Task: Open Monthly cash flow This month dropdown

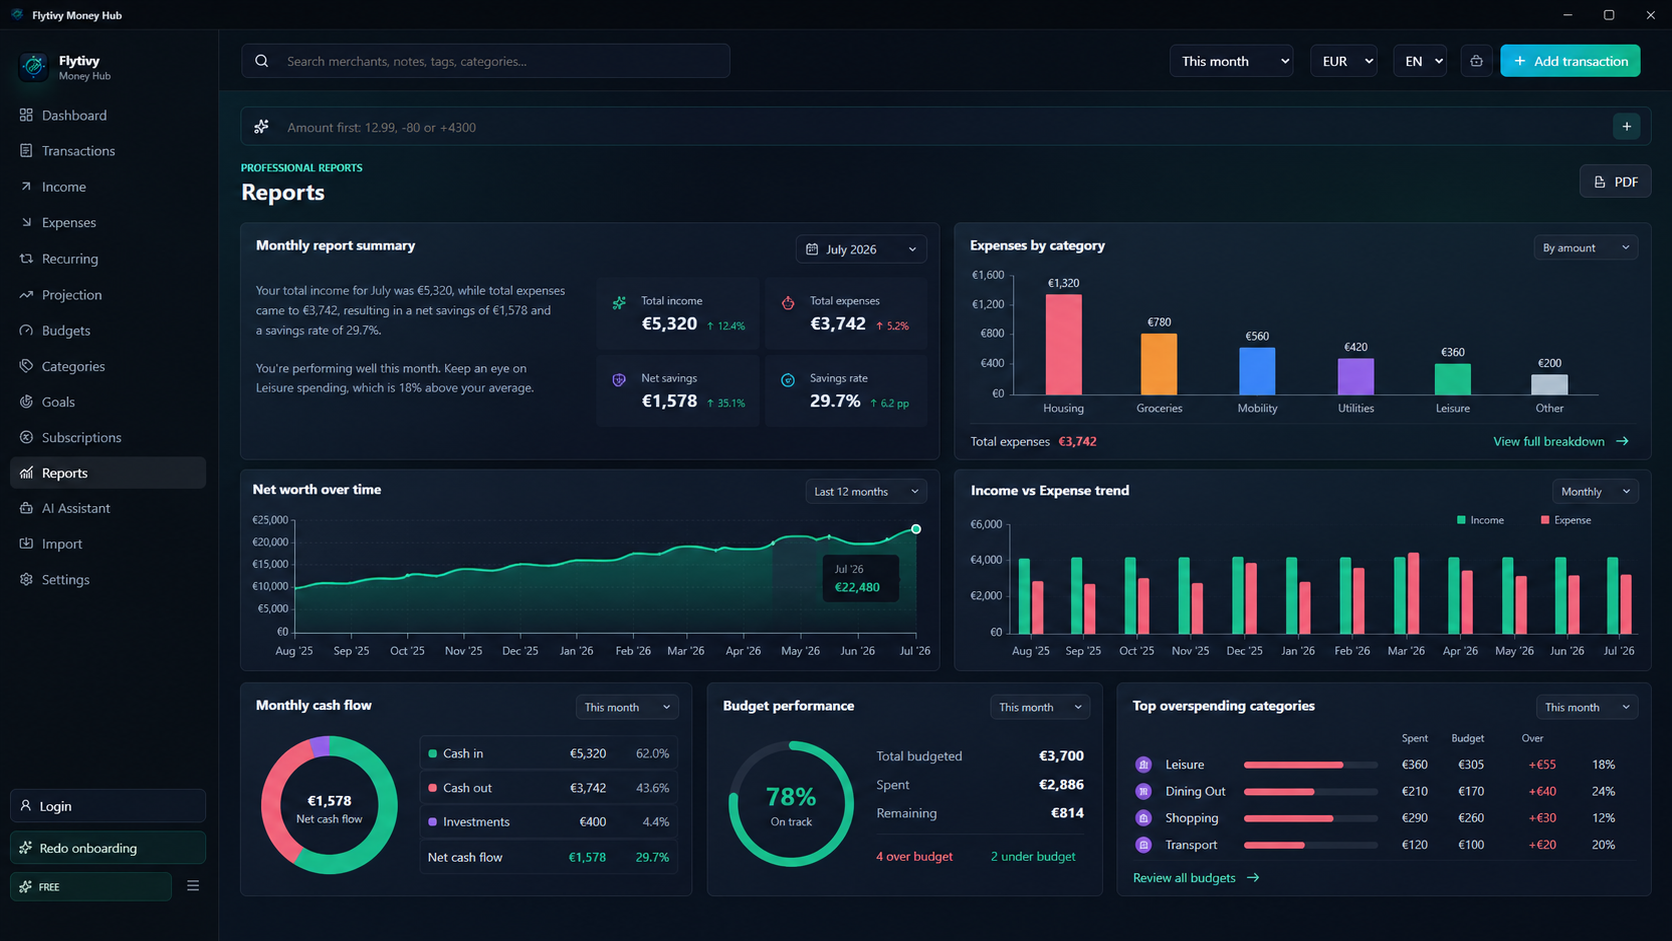Action: (x=627, y=707)
